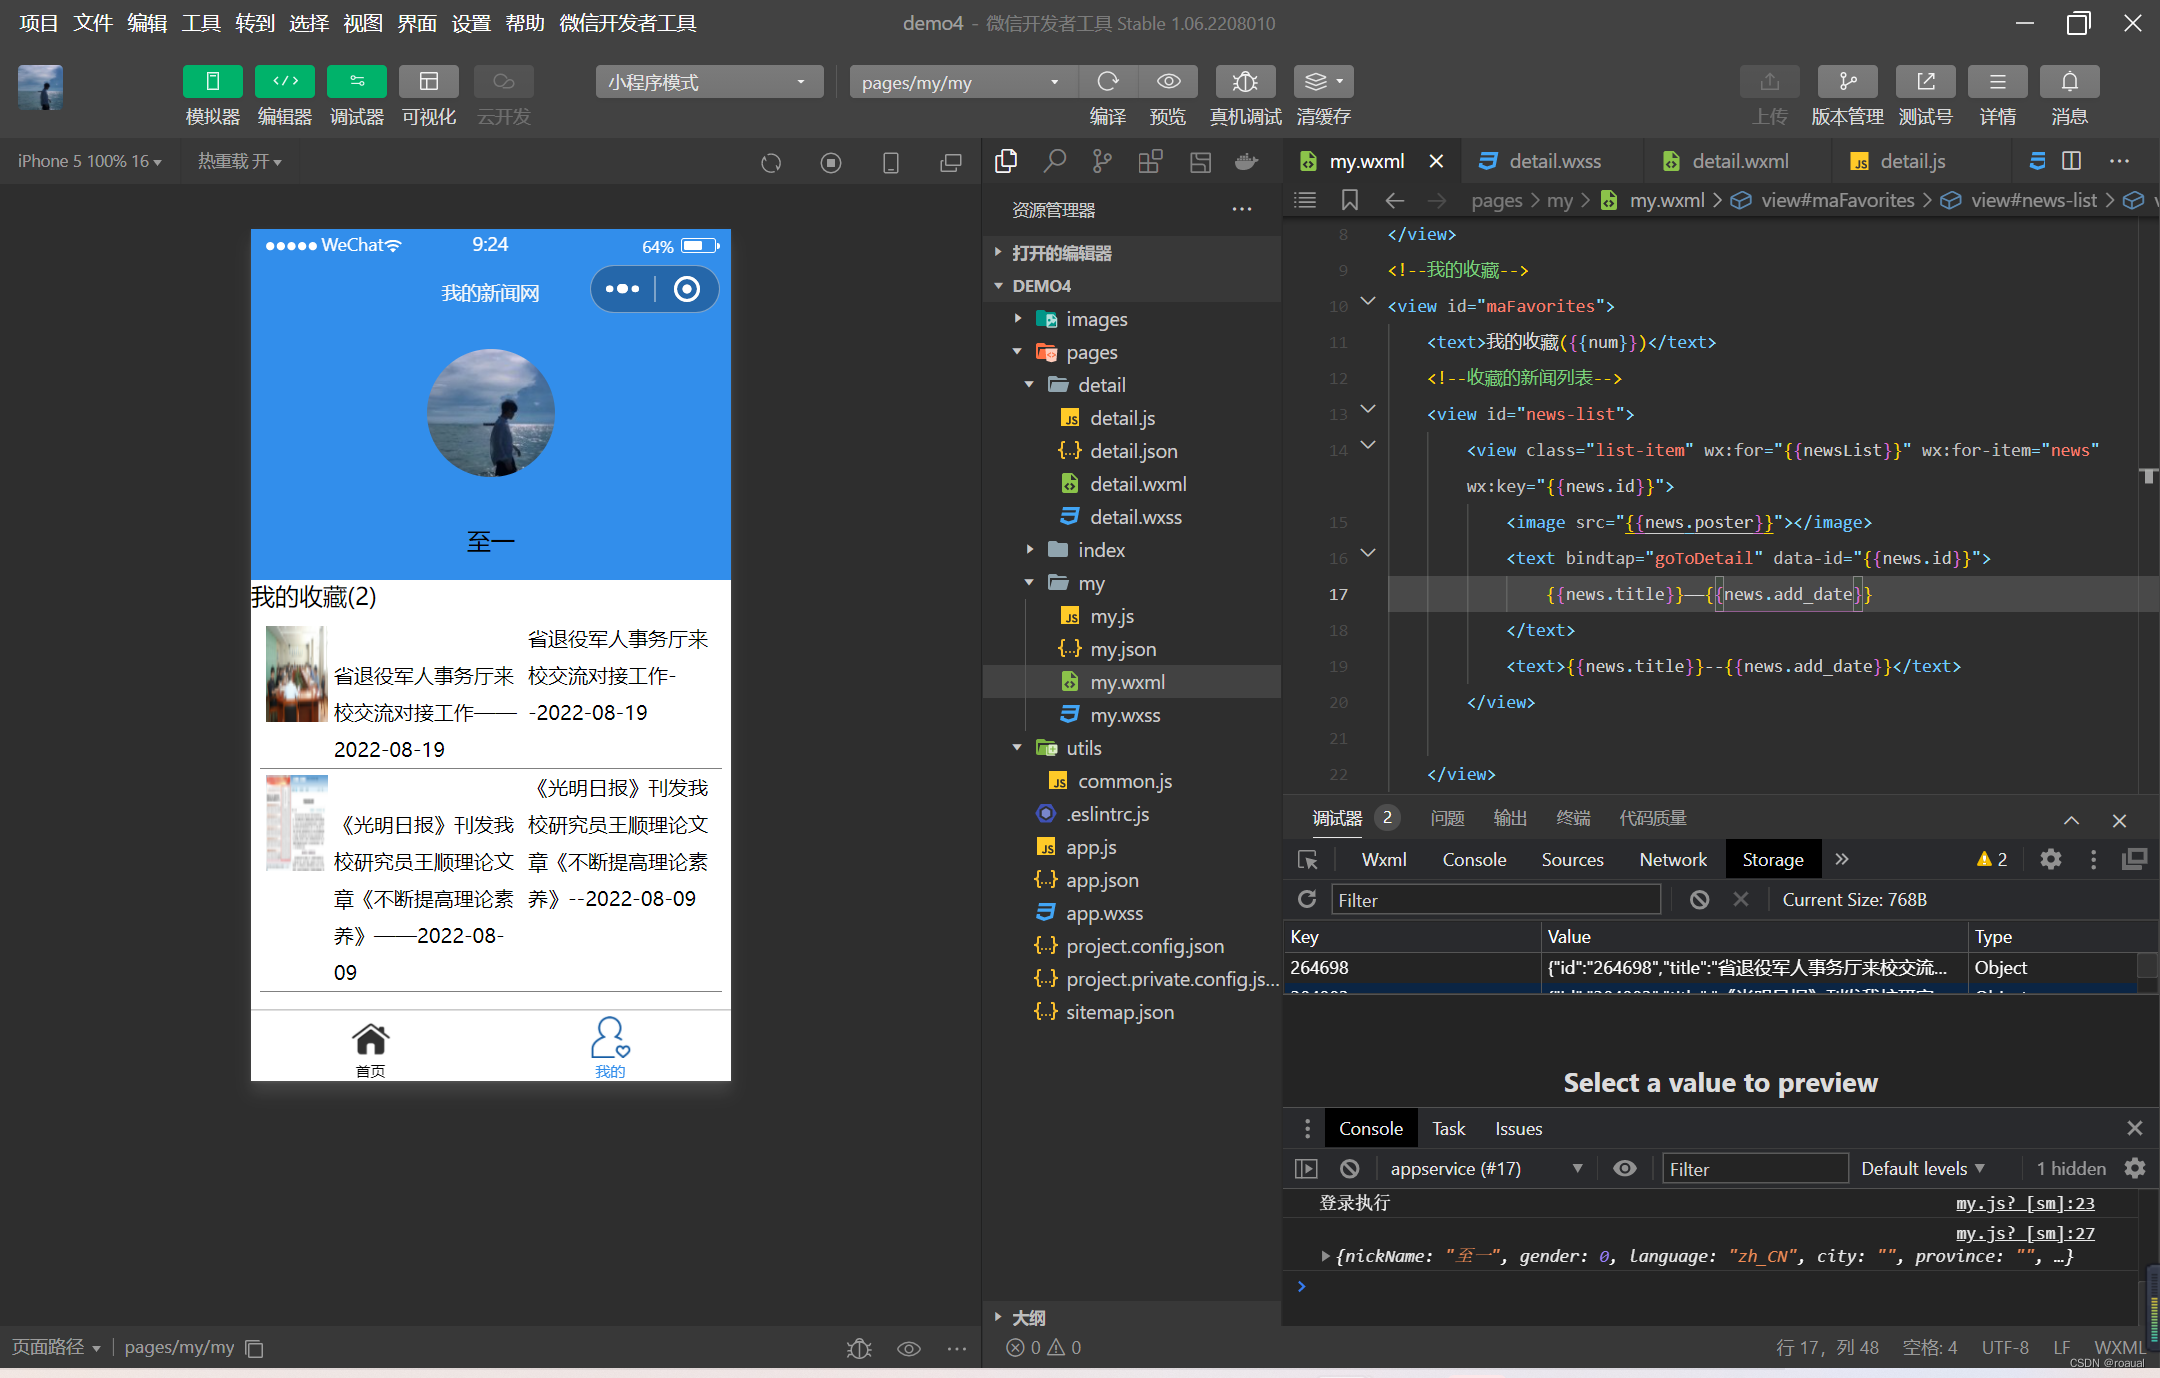Toggle the simulator (模拟器) panel button
2160x1378 pixels.
[x=212, y=82]
